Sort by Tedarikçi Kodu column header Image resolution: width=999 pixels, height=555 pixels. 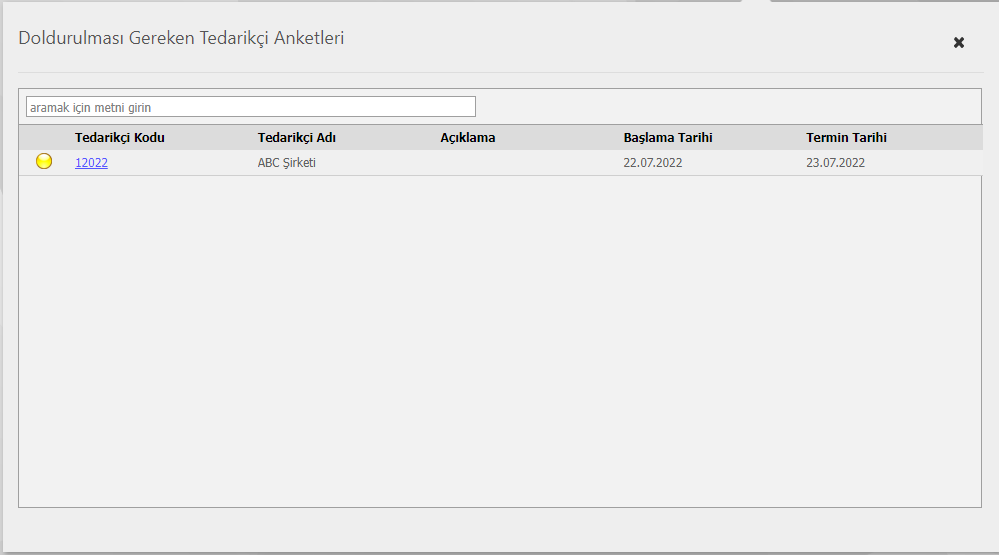pyautogui.click(x=120, y=138)
